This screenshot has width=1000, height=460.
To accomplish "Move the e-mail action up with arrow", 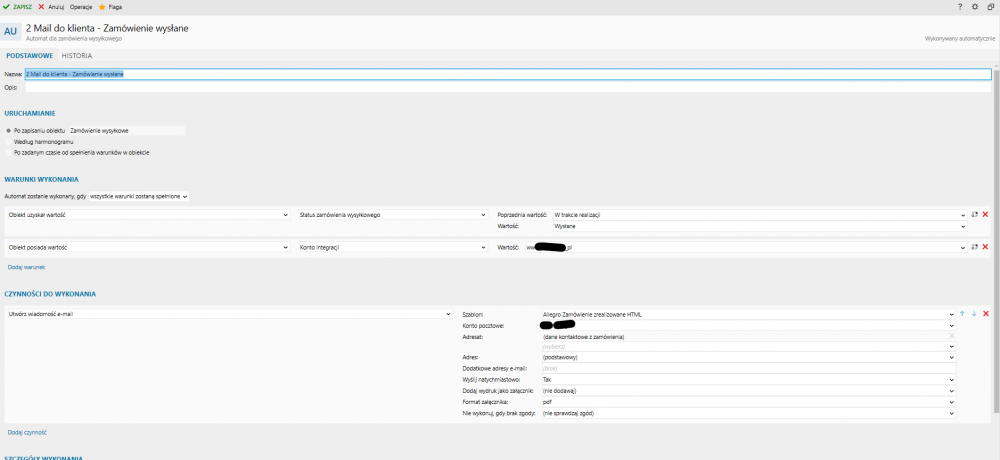I will (962, 314).
